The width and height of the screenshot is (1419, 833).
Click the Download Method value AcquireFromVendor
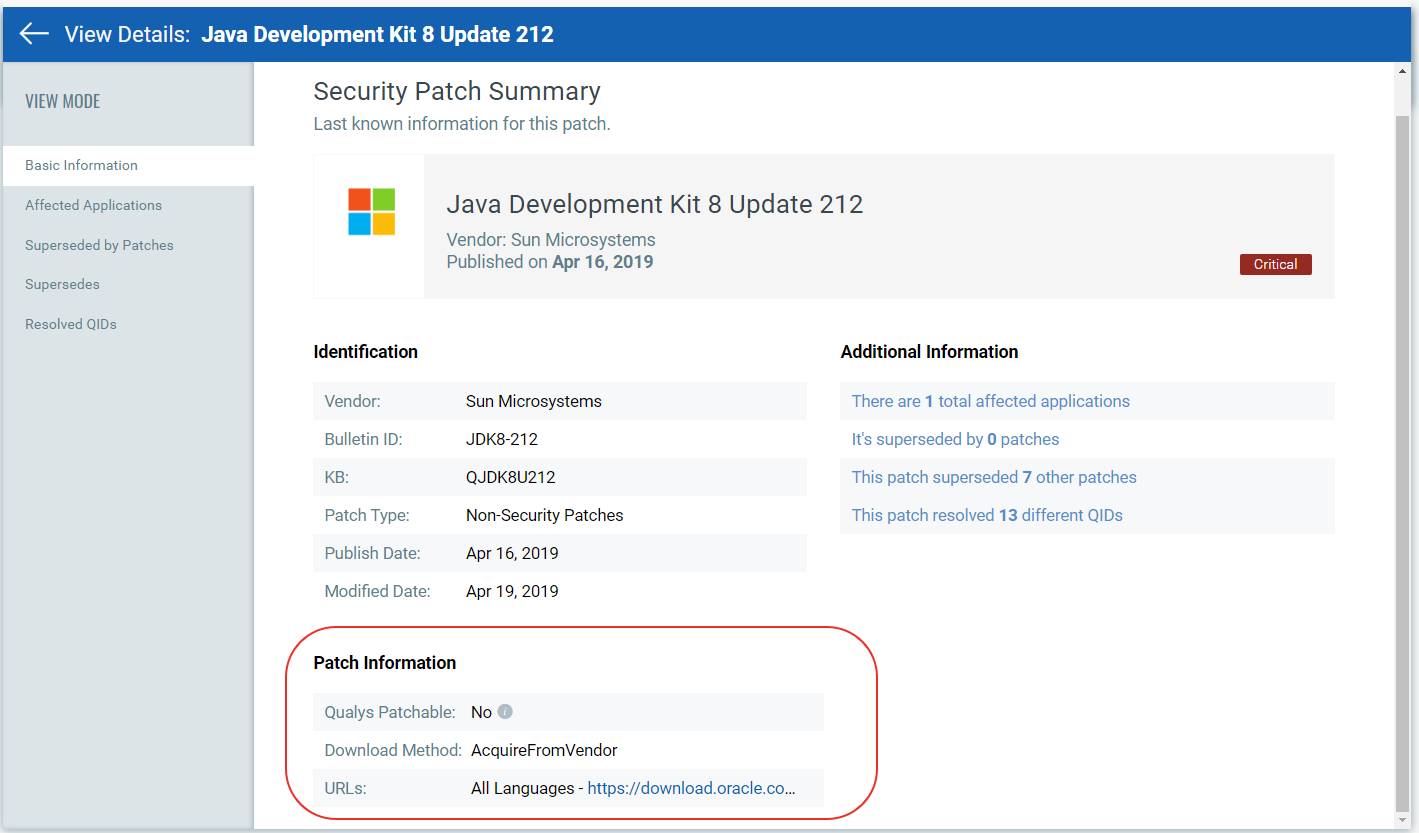pyautogui.click(x=544, y=750)
